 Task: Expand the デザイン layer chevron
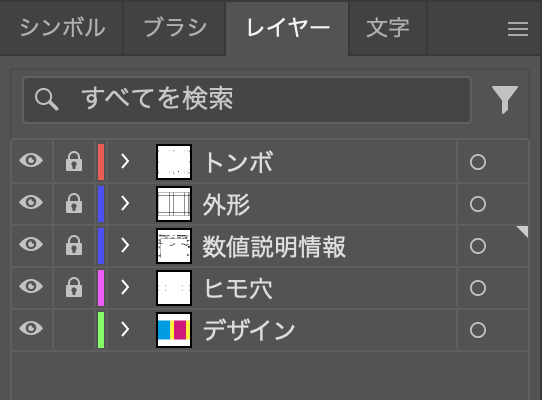(125, 329)
